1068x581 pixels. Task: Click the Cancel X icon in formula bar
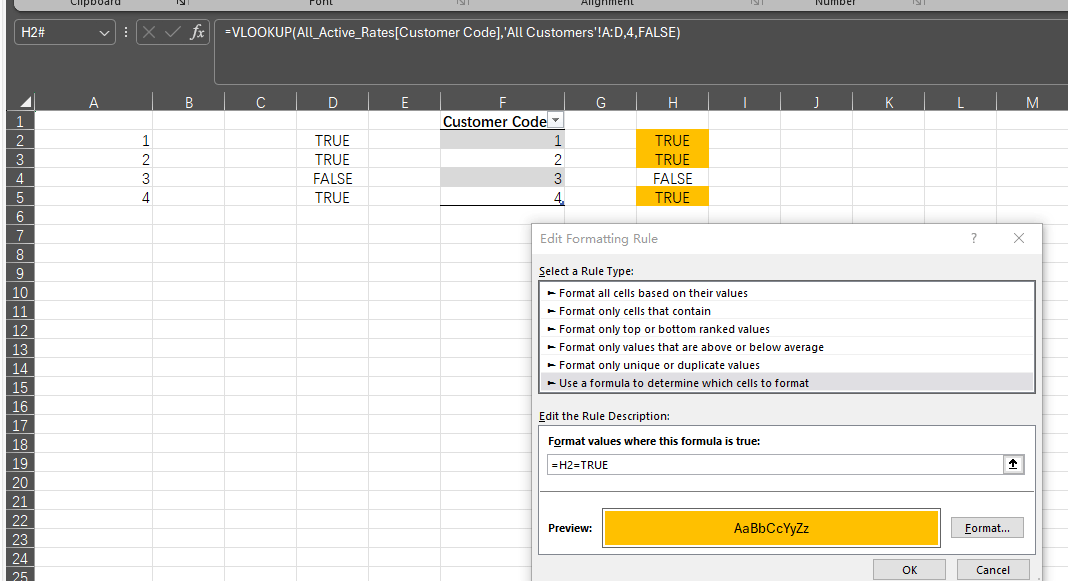(x=149, y=32)
